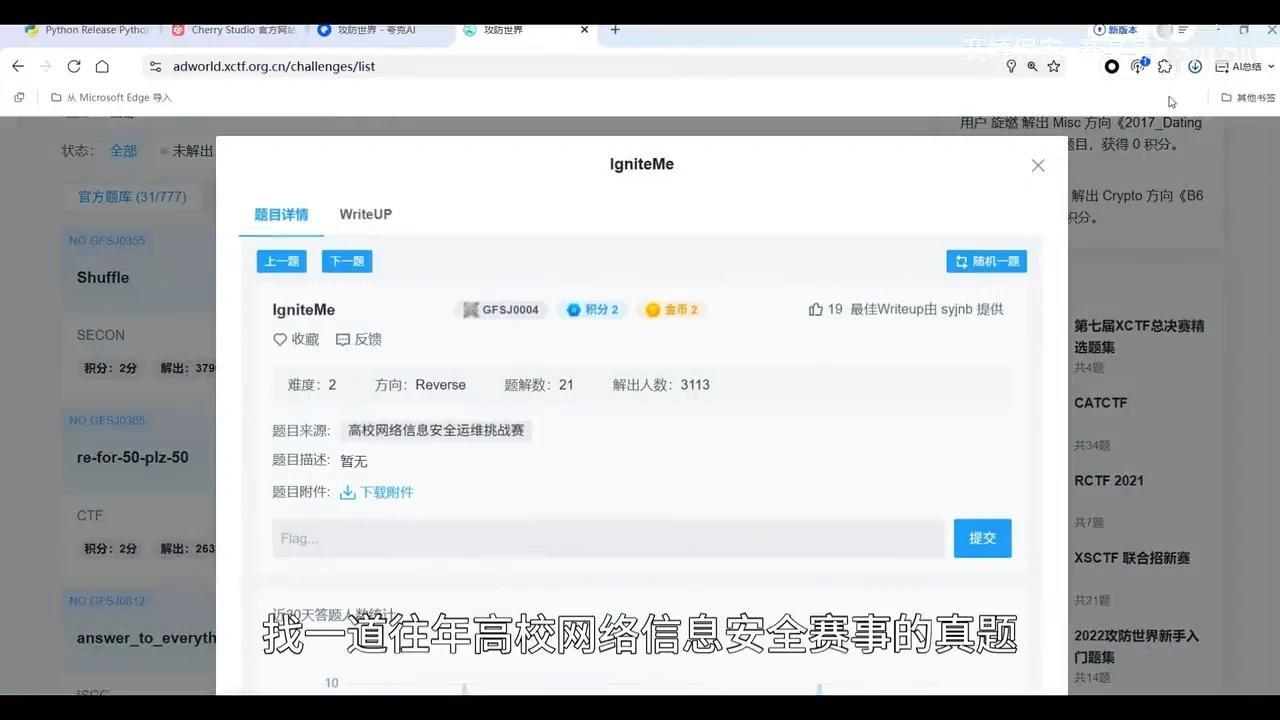This screenshot has width=1280, height=720.
Task: Open site information icon in address bar
Action: coord(154,66)
